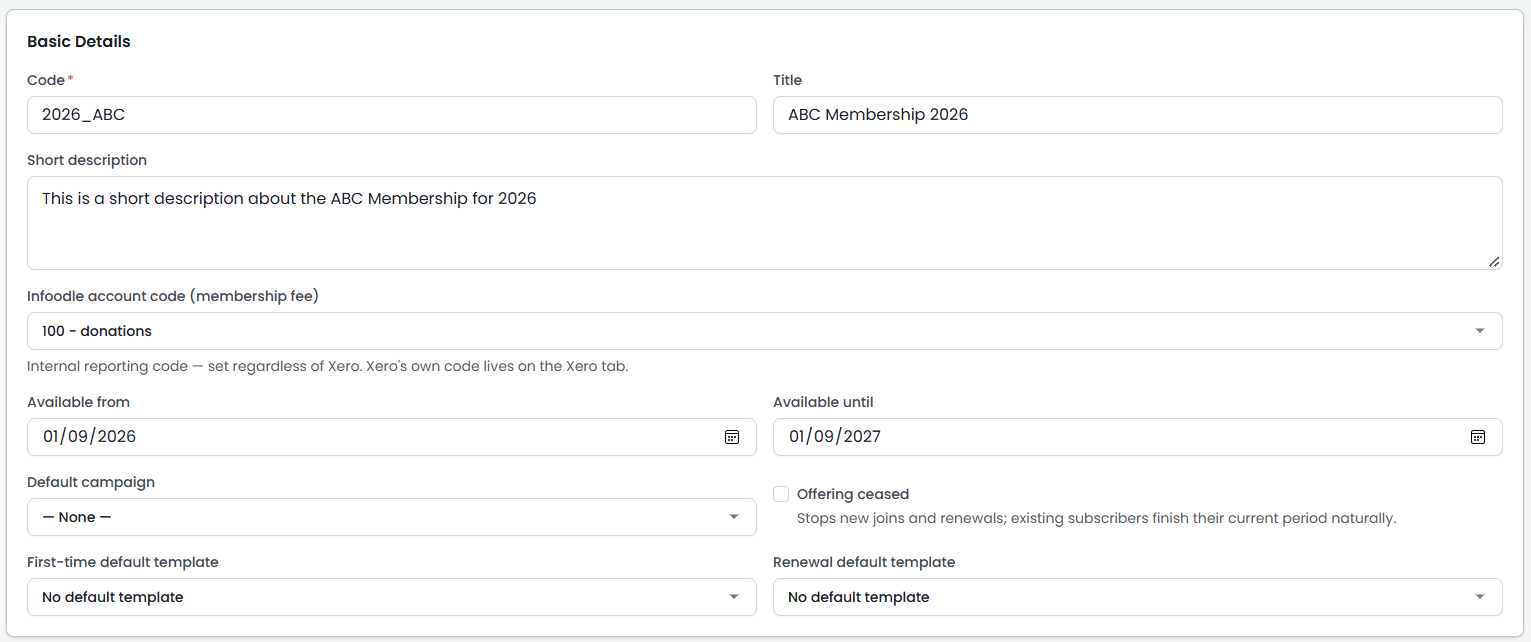The height and width of the screenshot is (642, 1531).
Task: Open the Available from calendar picker icon
Action: pos(732,437)
